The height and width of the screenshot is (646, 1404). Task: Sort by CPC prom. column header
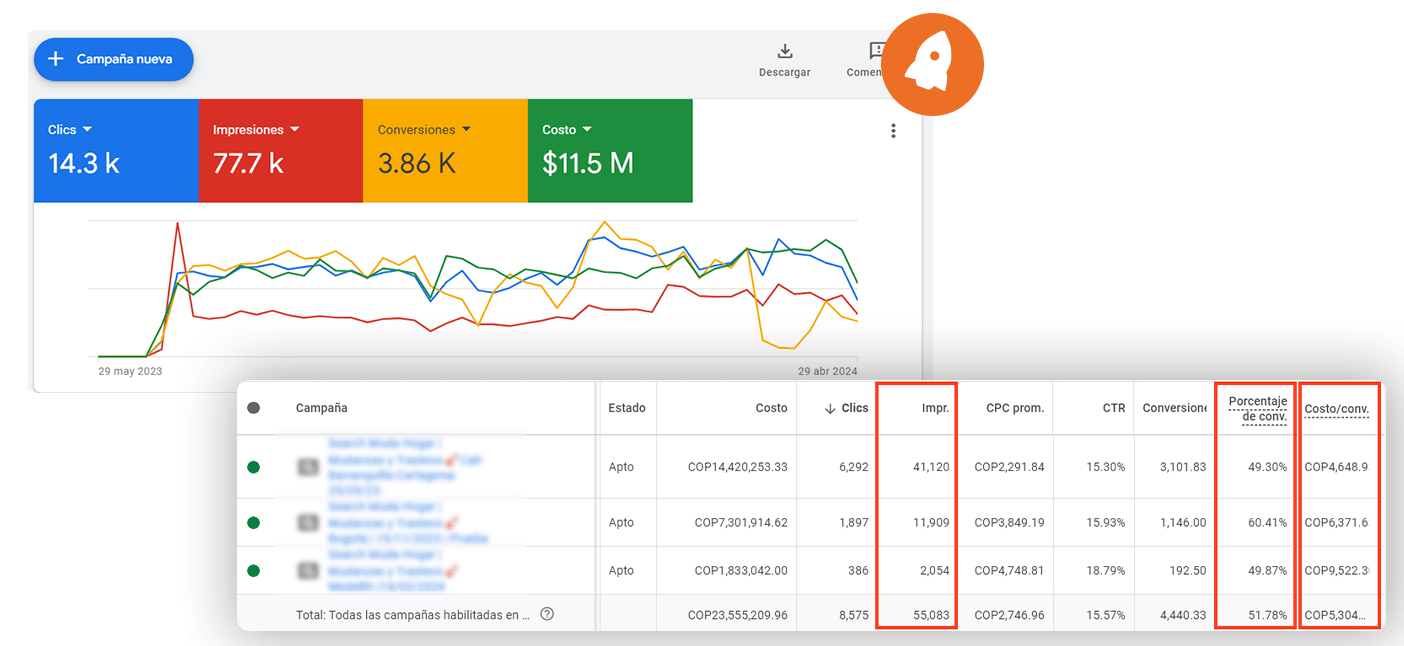pyautogui.click(x=1015, y=408)
